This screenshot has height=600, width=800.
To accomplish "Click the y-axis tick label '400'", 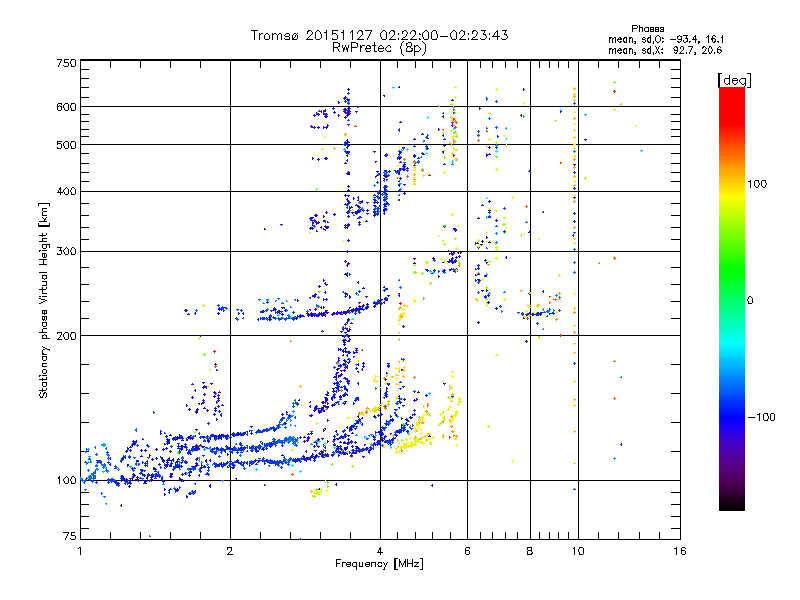I will [66, 192].
